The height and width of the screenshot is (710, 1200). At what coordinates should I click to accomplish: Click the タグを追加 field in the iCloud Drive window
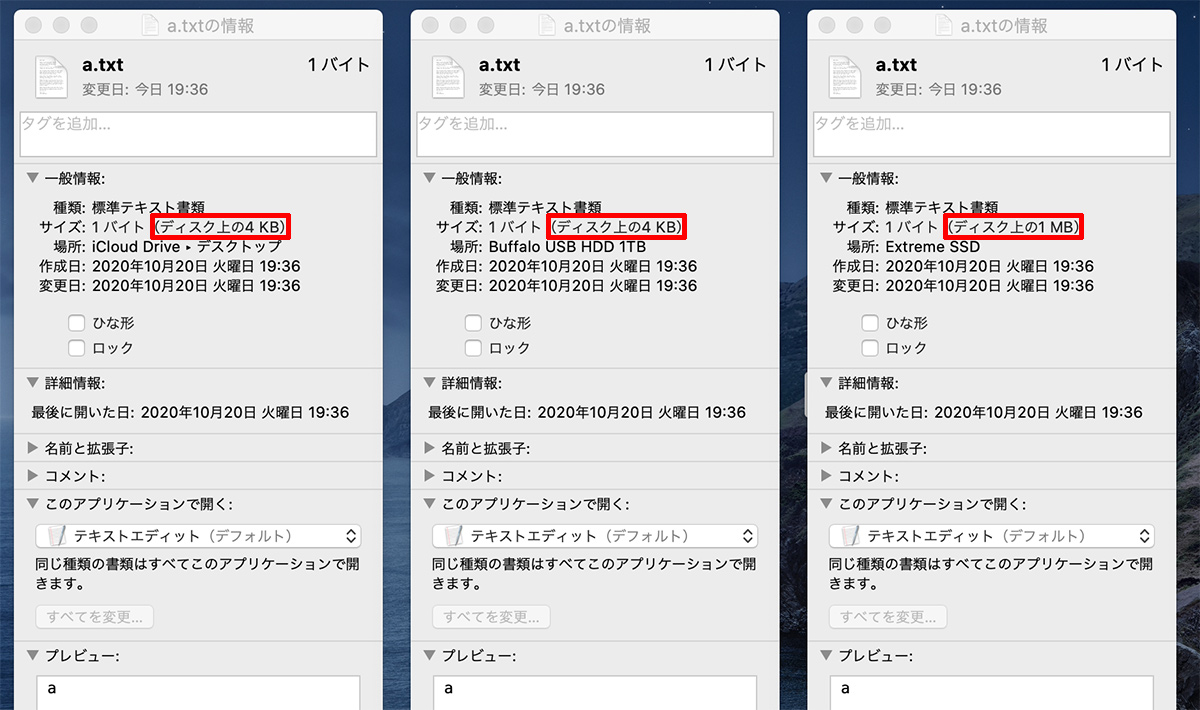click(x=198, y=134)
